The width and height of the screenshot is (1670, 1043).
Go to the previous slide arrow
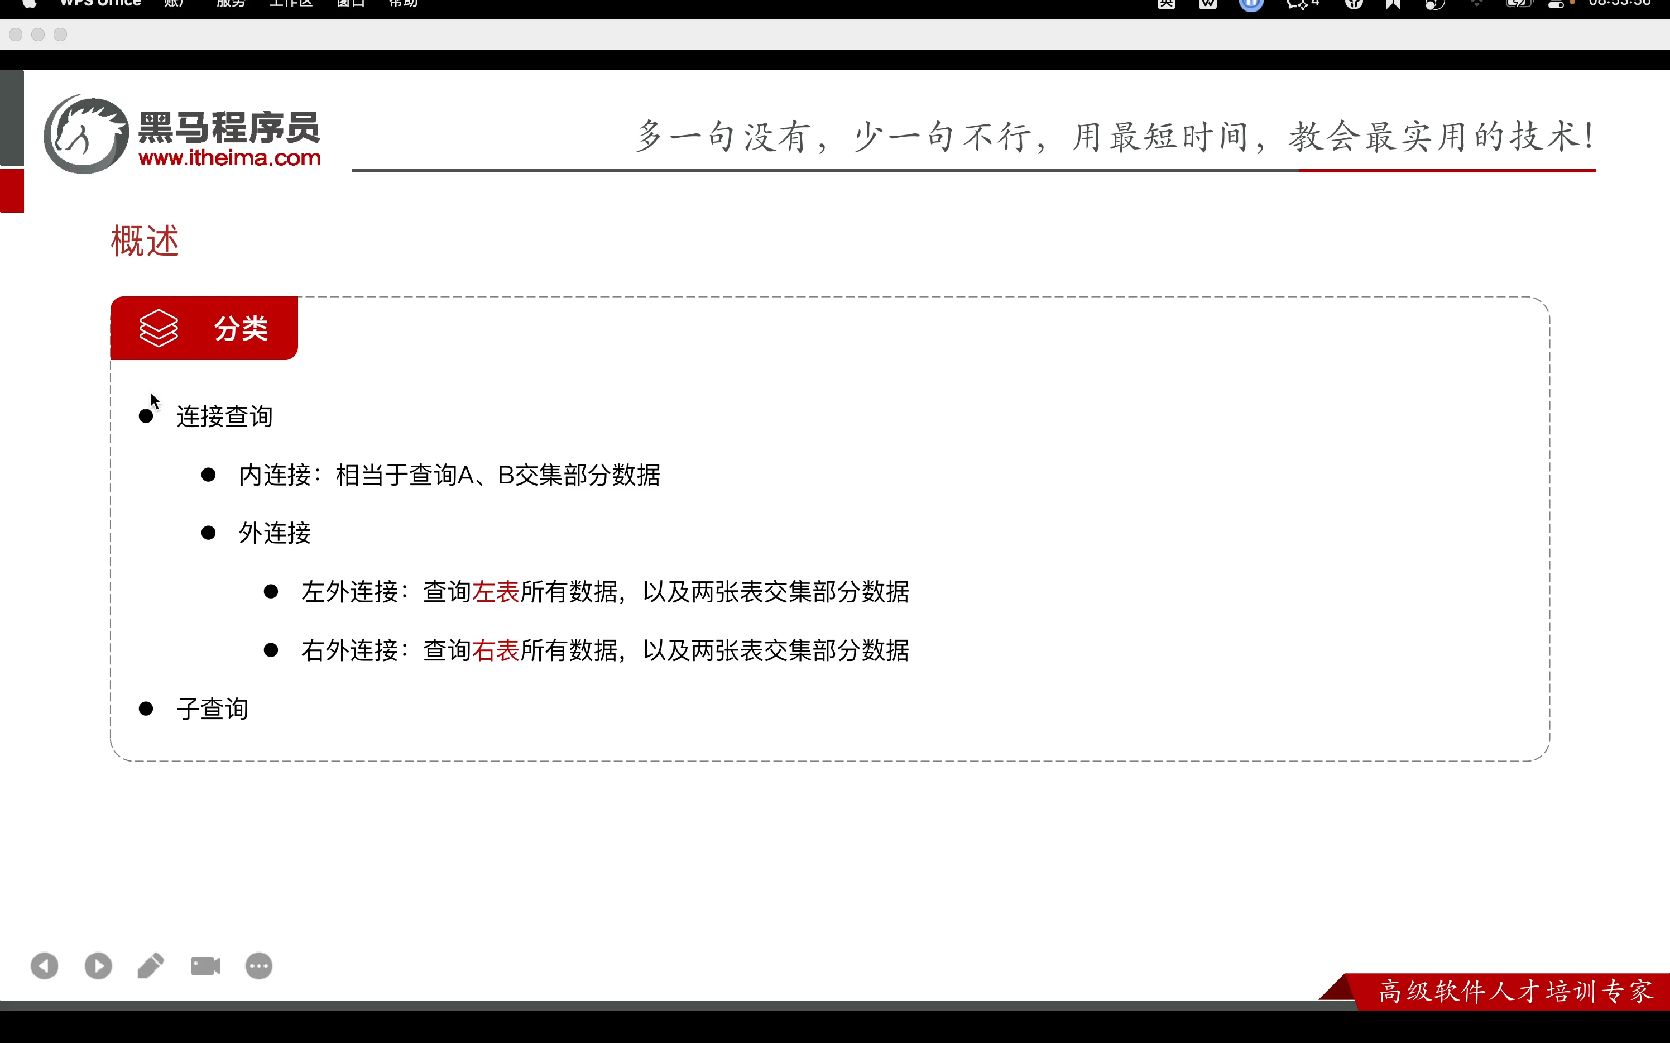[44, 966]
